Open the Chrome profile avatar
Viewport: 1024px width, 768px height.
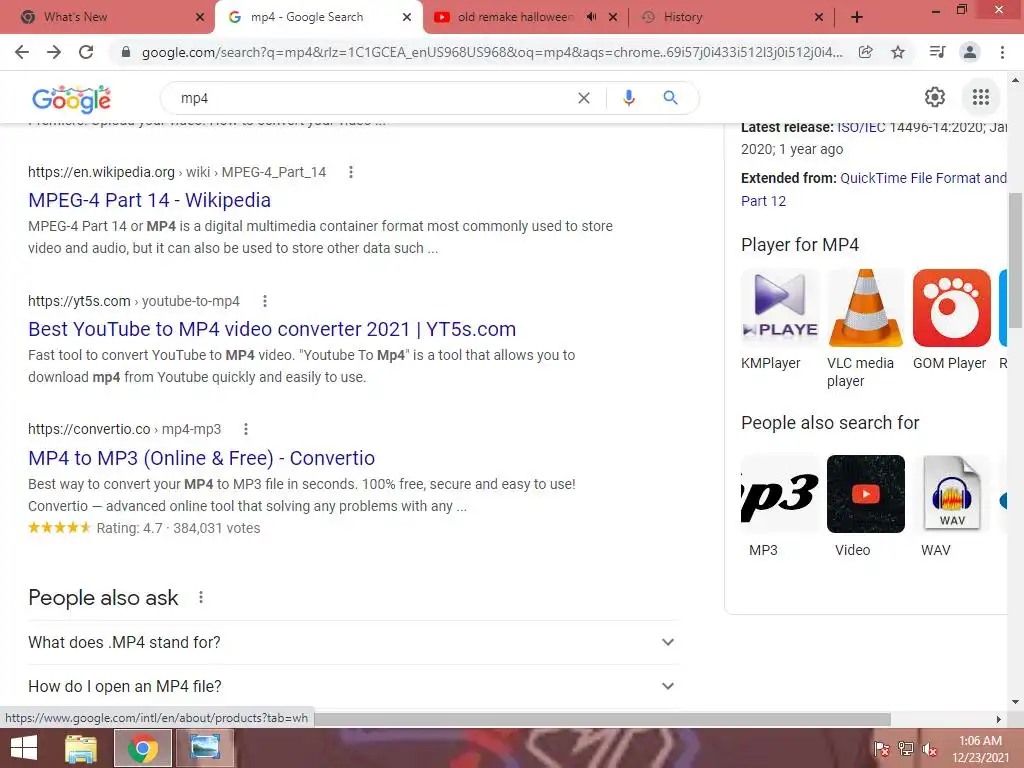pos(970,52)
